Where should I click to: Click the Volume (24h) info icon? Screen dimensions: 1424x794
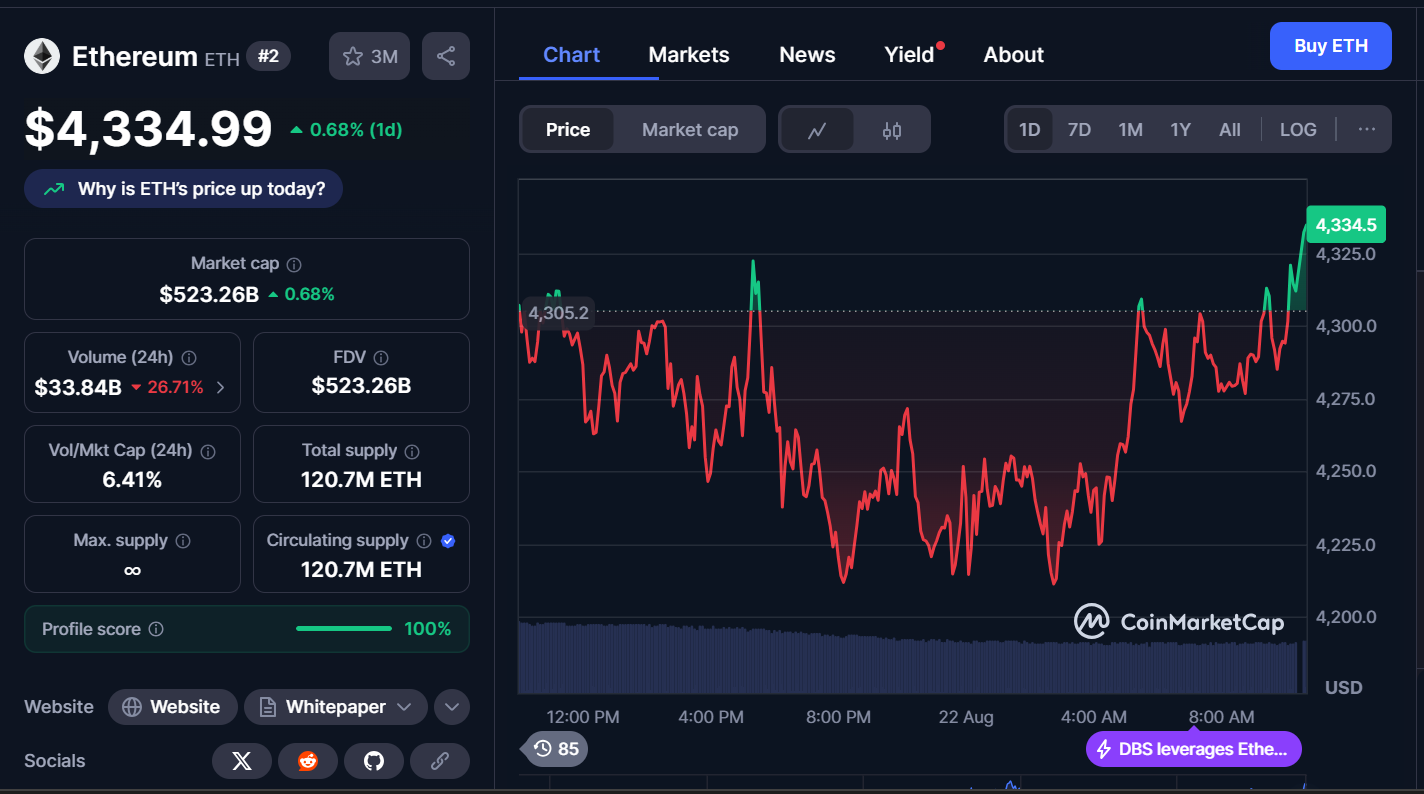[189, 358]
